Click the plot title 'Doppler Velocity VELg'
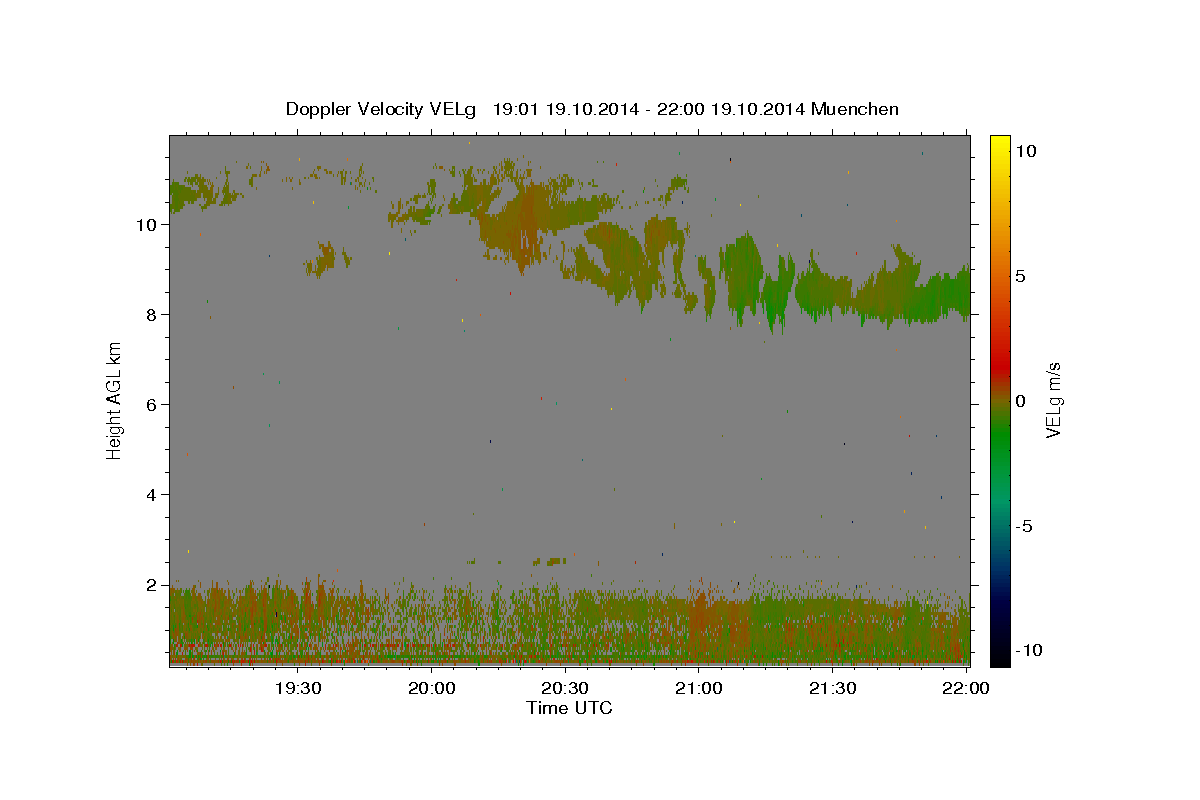Image resolution: width=1200 pixels, height=800 pixels. point(382,109)
